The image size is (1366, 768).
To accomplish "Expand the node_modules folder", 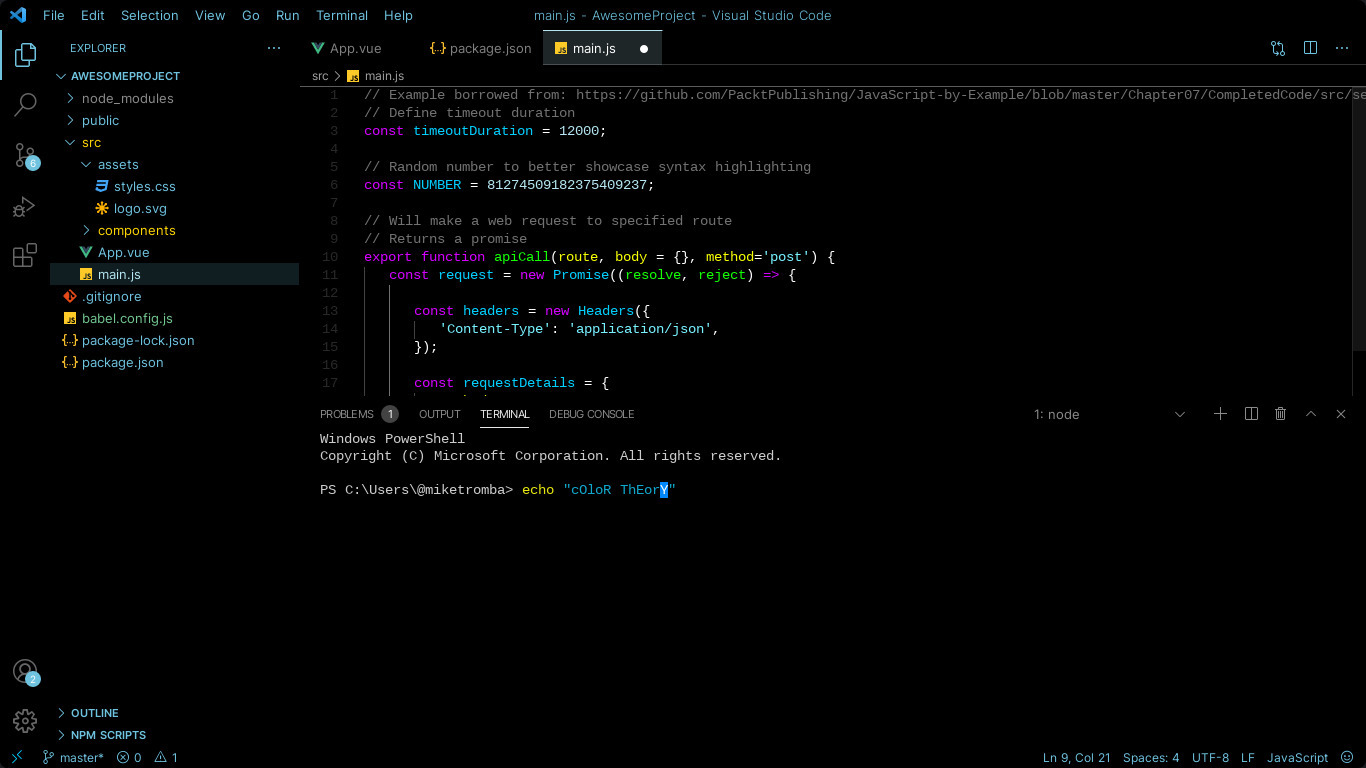I will pos(127,98).
